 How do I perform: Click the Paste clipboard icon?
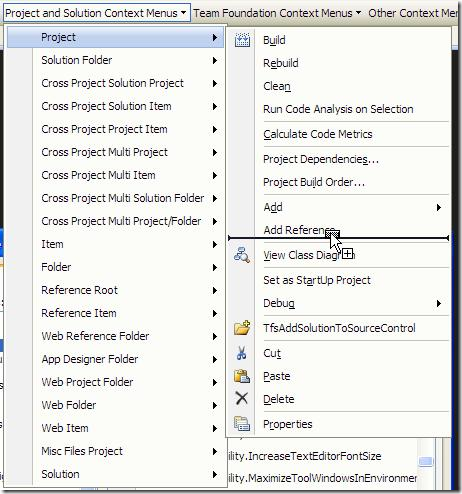(x=242, y=376)
